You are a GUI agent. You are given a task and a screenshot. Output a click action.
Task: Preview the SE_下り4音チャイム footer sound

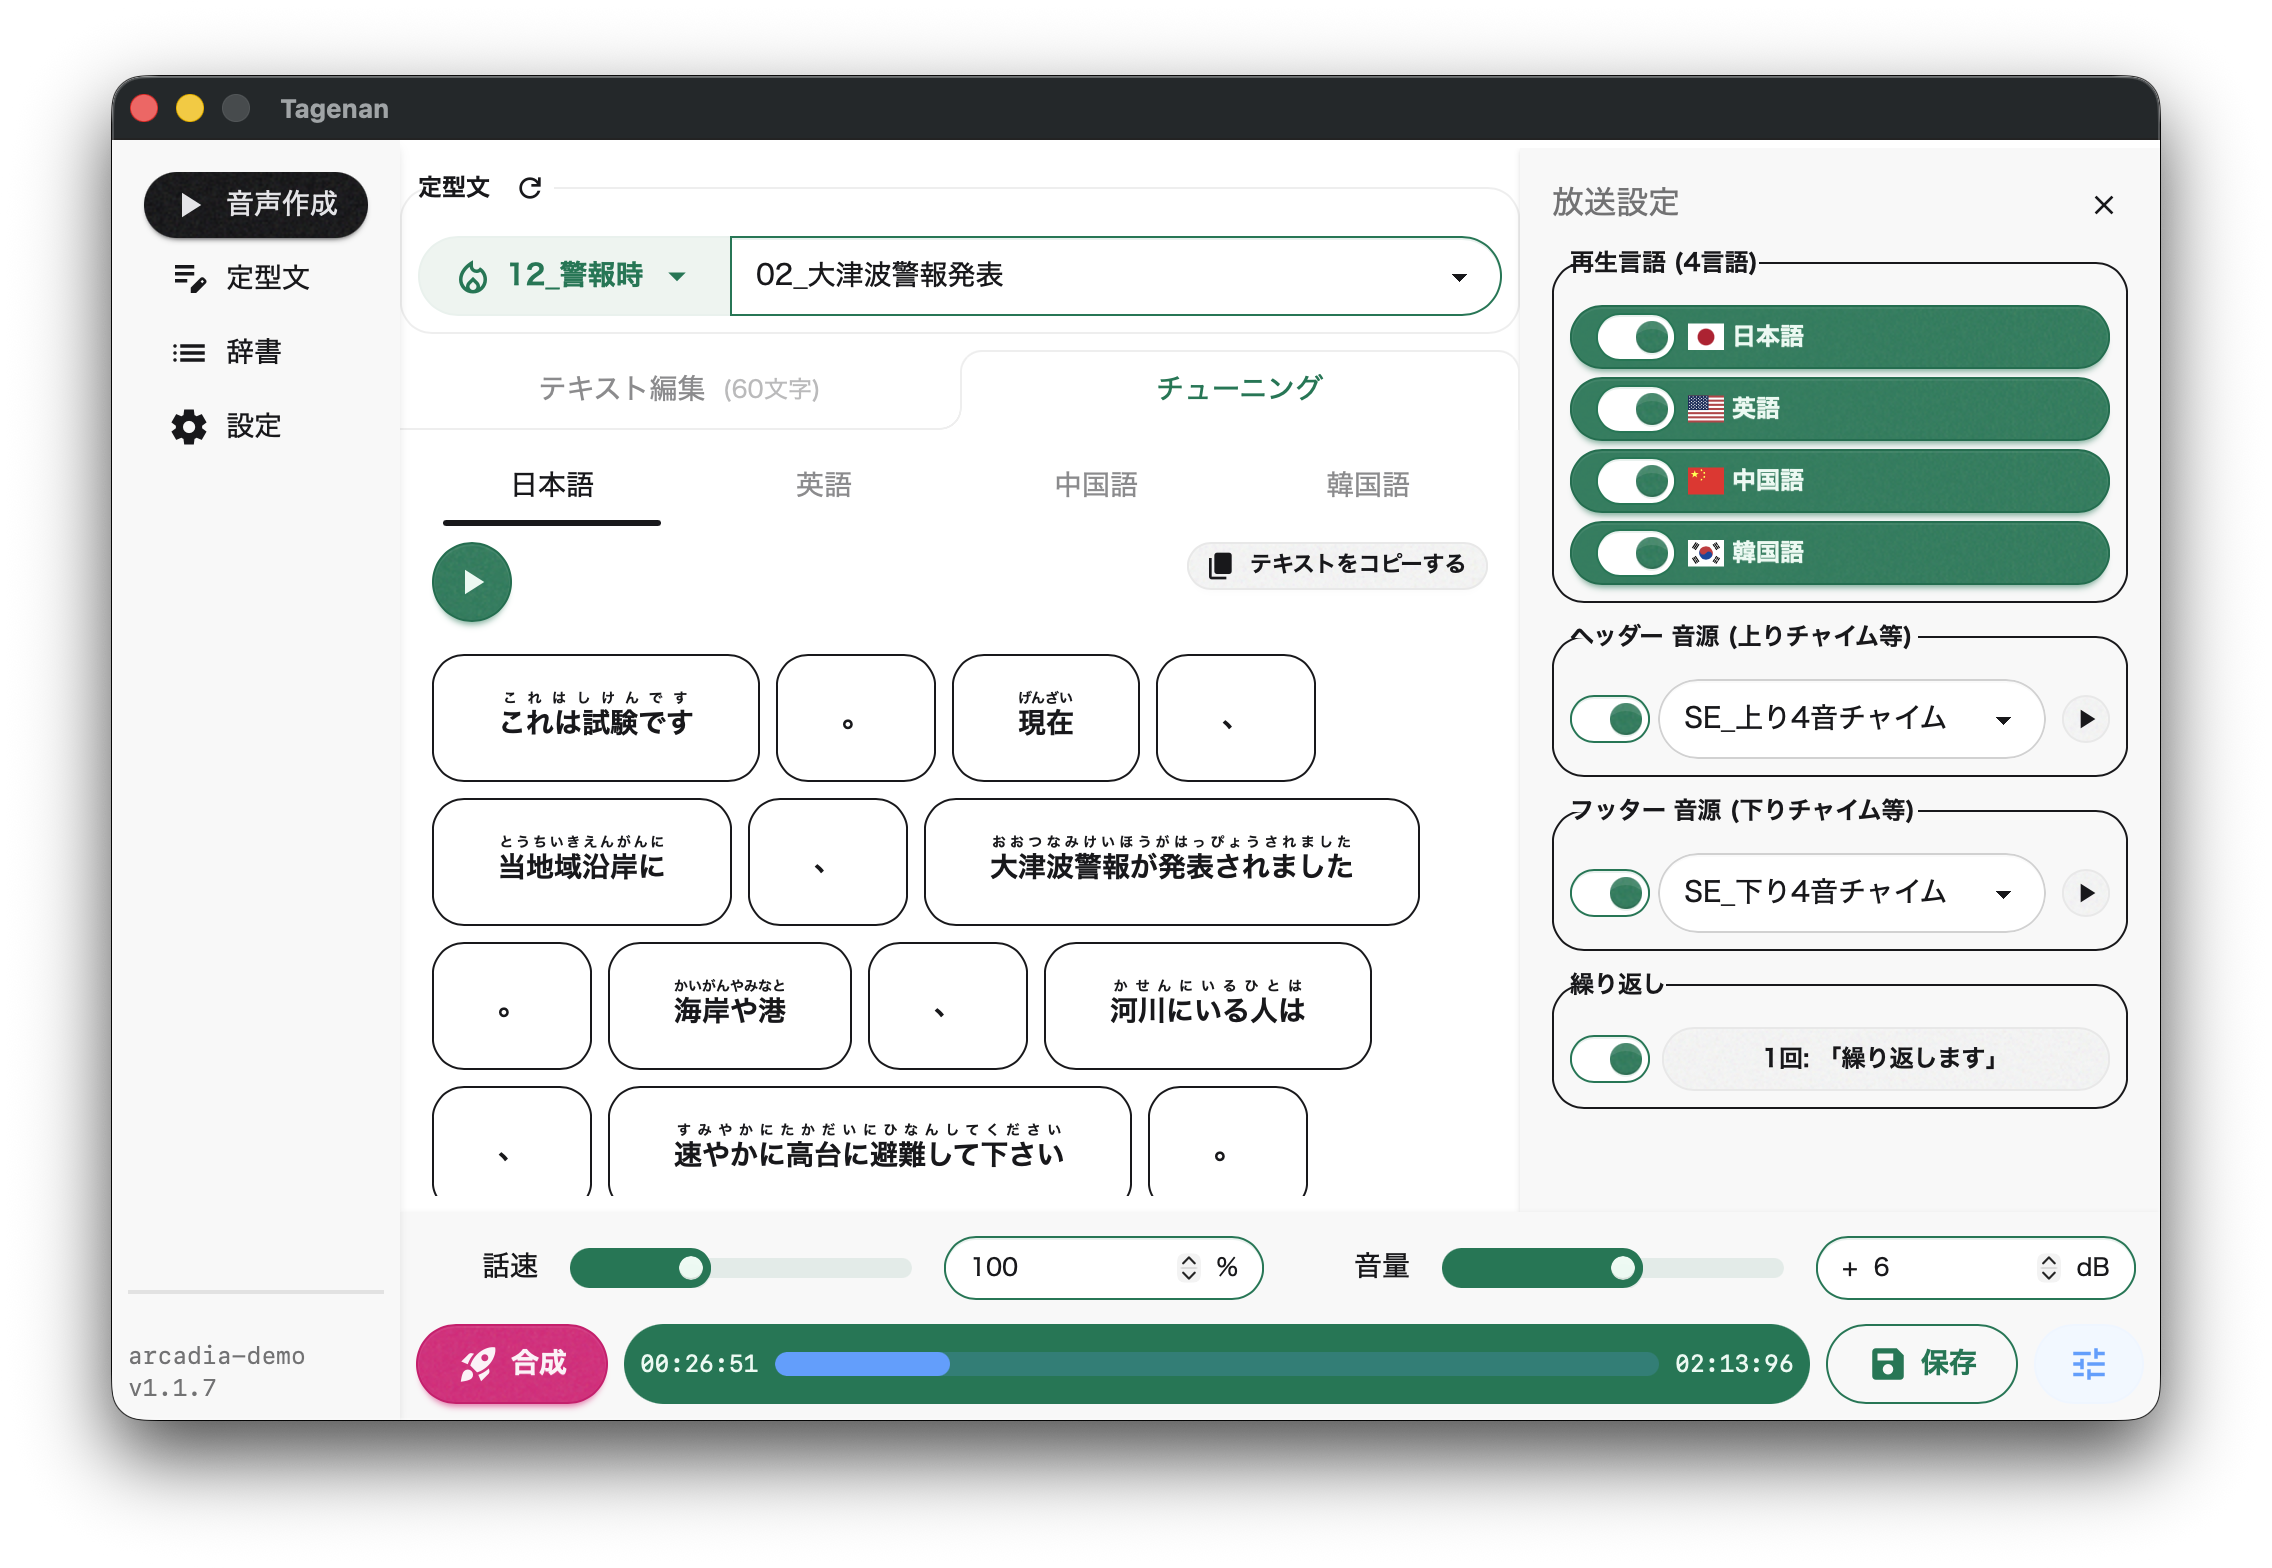[2086, 893]
